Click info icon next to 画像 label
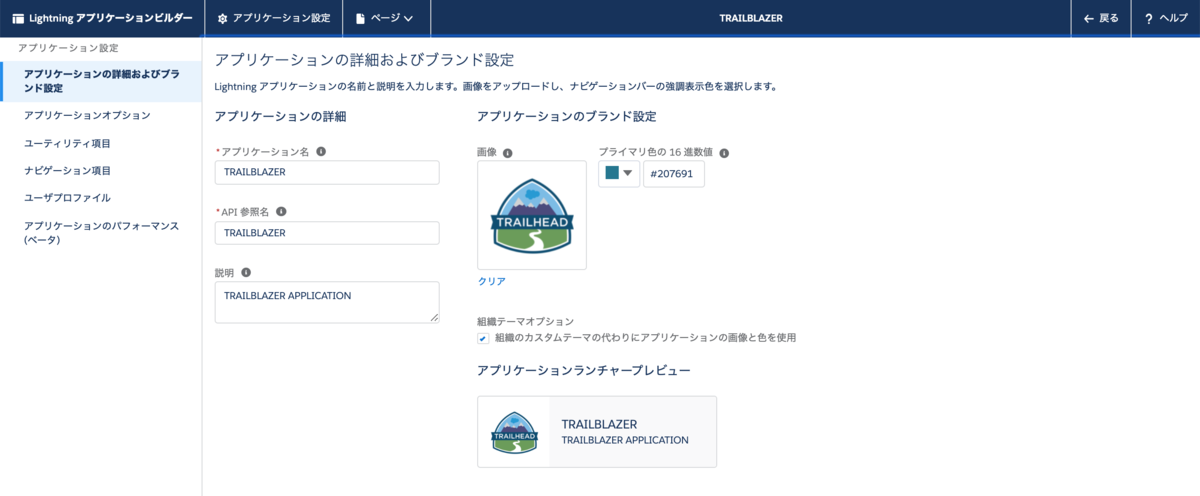Screen dimensions: 1200x496 tap(508, 153)
